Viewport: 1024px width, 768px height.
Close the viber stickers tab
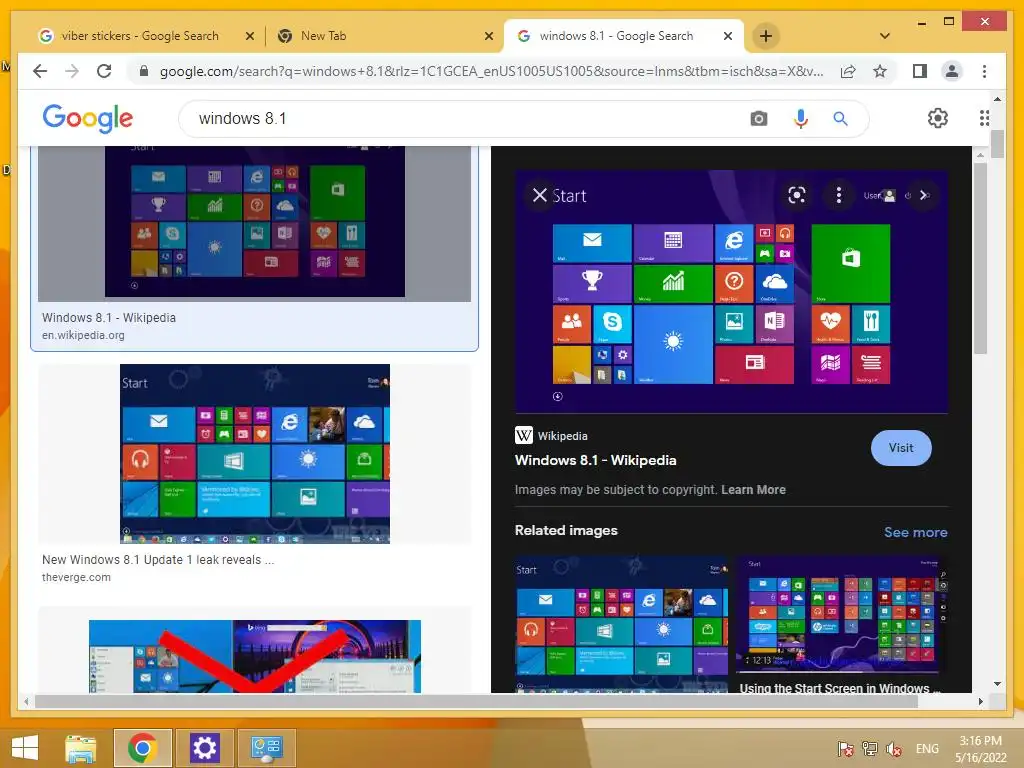click(x=249, y=37)
